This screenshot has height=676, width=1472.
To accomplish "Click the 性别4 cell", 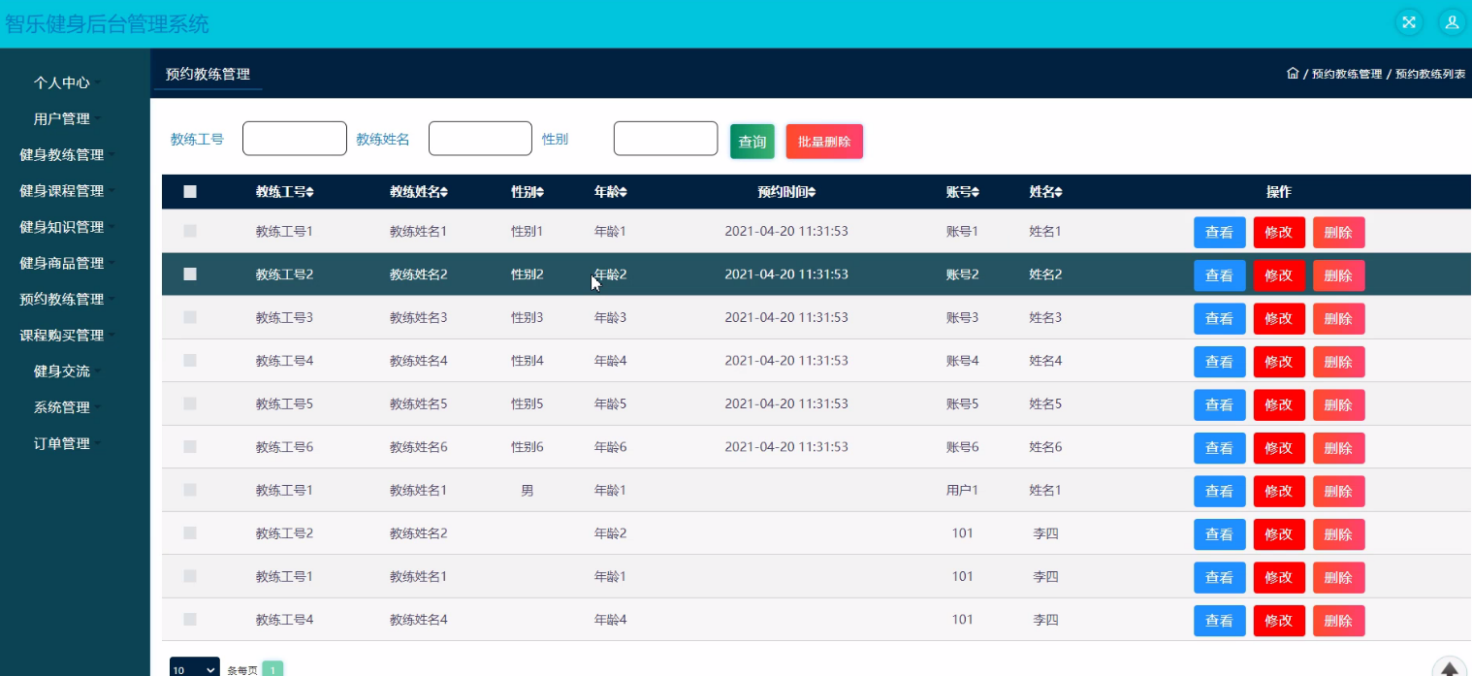I will click(x=527, y=360).
